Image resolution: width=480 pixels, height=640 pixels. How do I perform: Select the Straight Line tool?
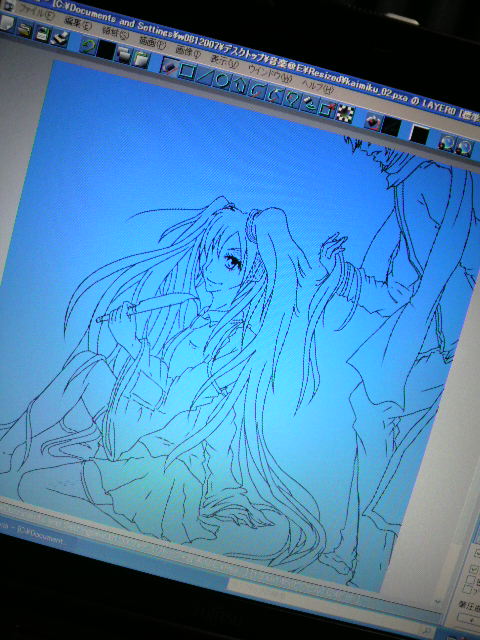coord(204,76)
